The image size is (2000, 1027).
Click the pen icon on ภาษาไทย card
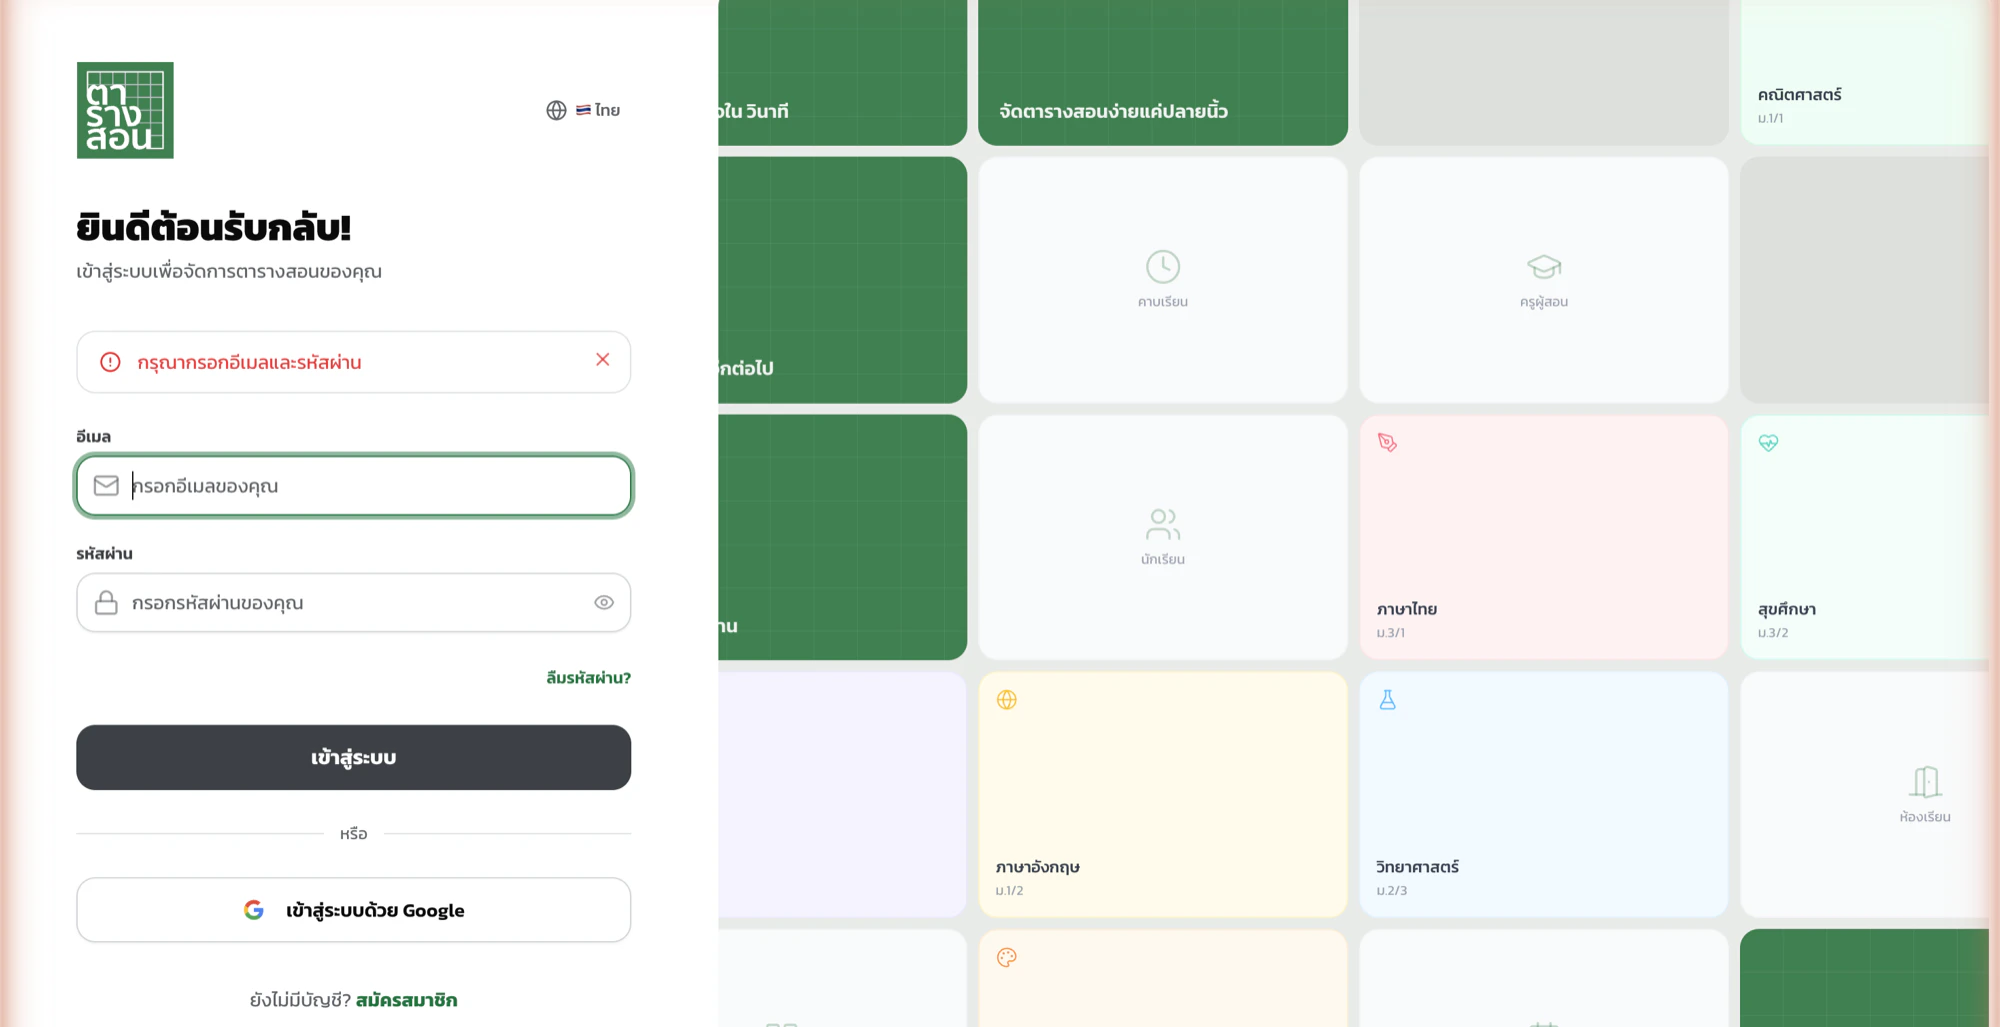(x=1388, y=443)
